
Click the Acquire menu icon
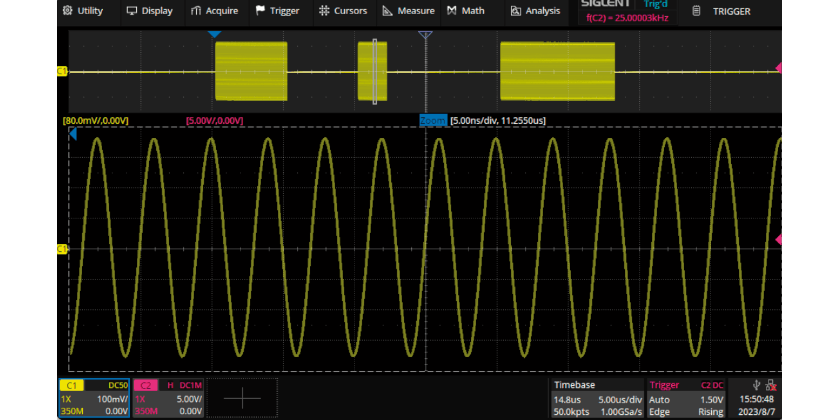pos(197,11)
